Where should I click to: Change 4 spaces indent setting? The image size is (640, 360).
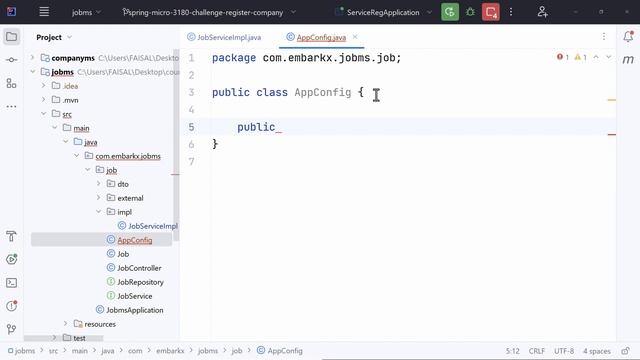[597, 351]
